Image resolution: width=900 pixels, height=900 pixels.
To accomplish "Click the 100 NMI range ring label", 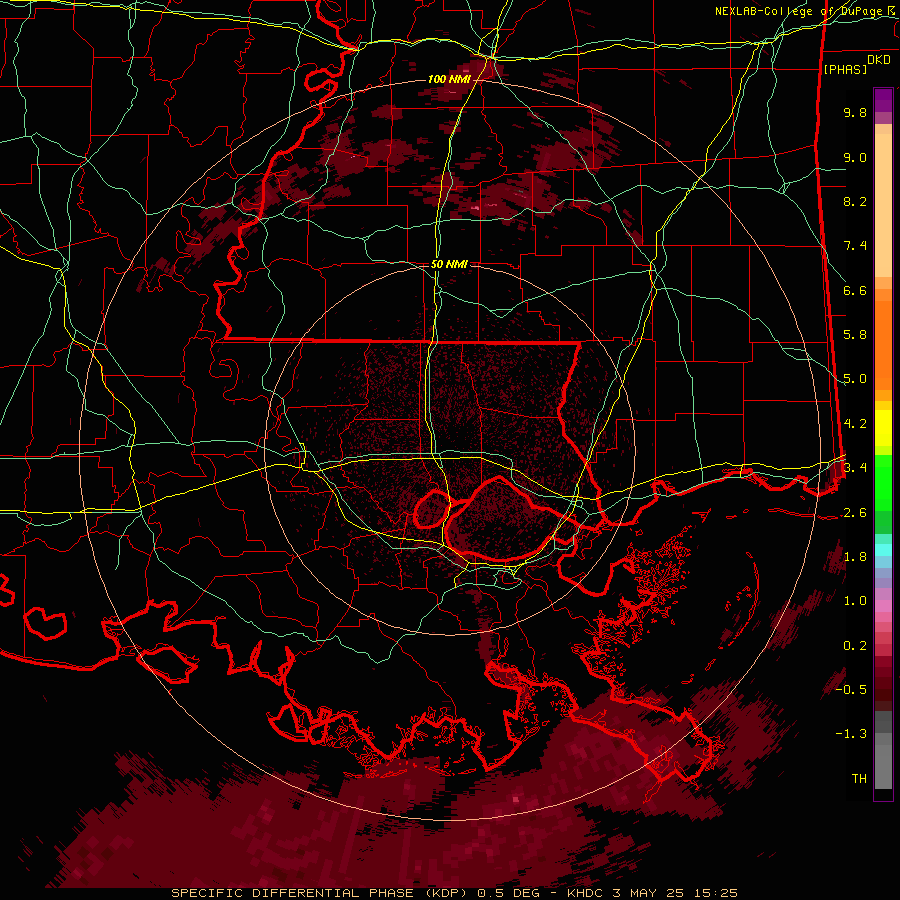I will [449, 79].
